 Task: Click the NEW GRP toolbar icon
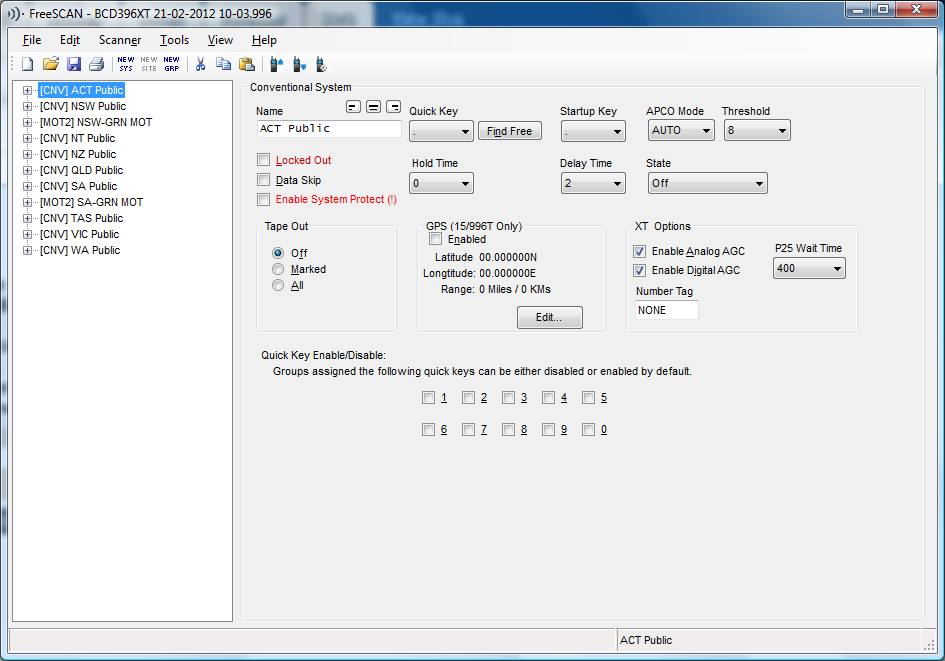click(170, 62)
